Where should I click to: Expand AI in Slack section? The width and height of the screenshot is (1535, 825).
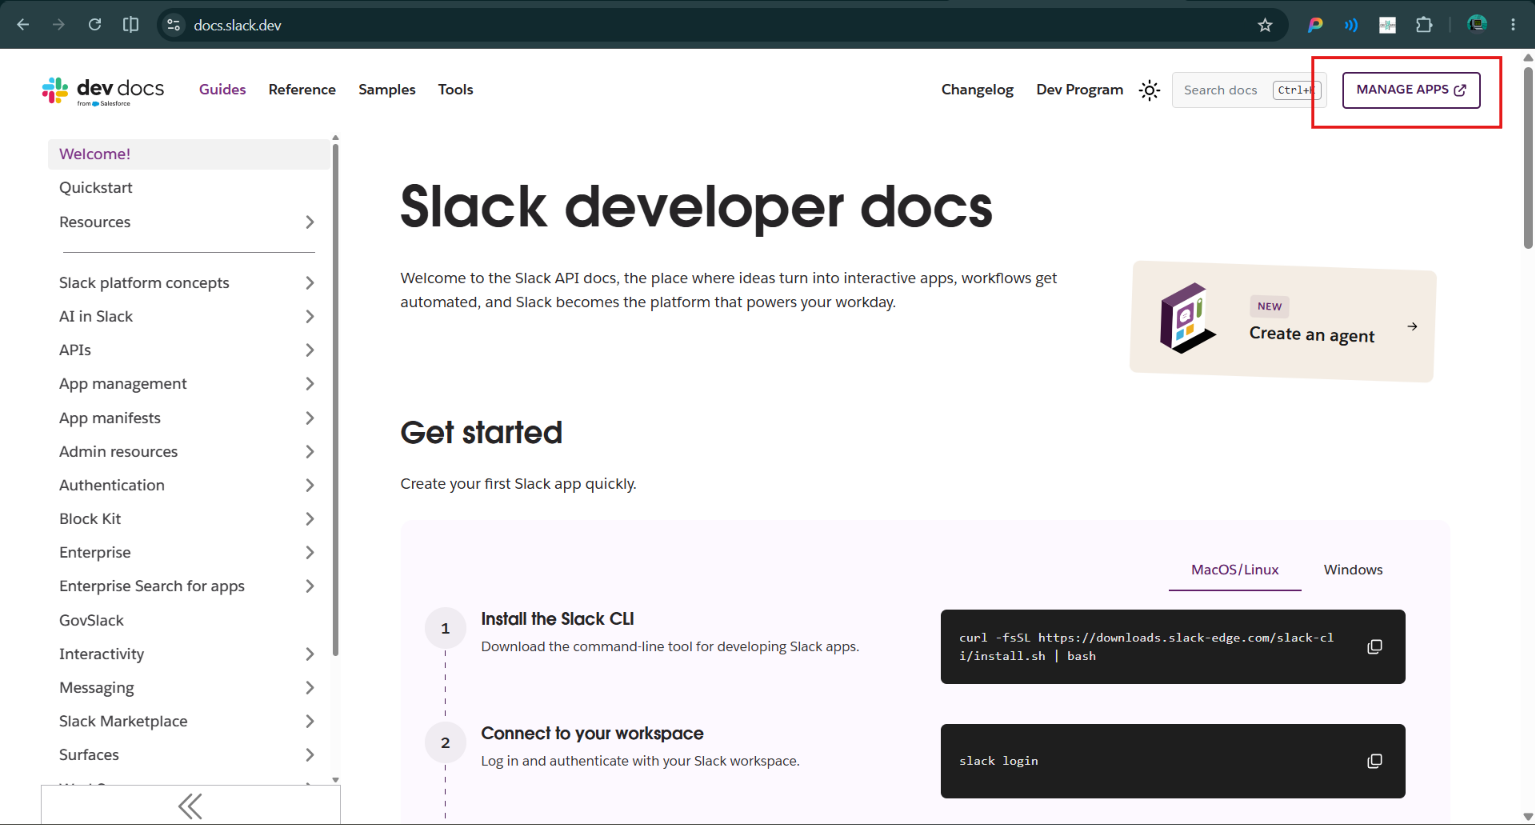[310, 317]
